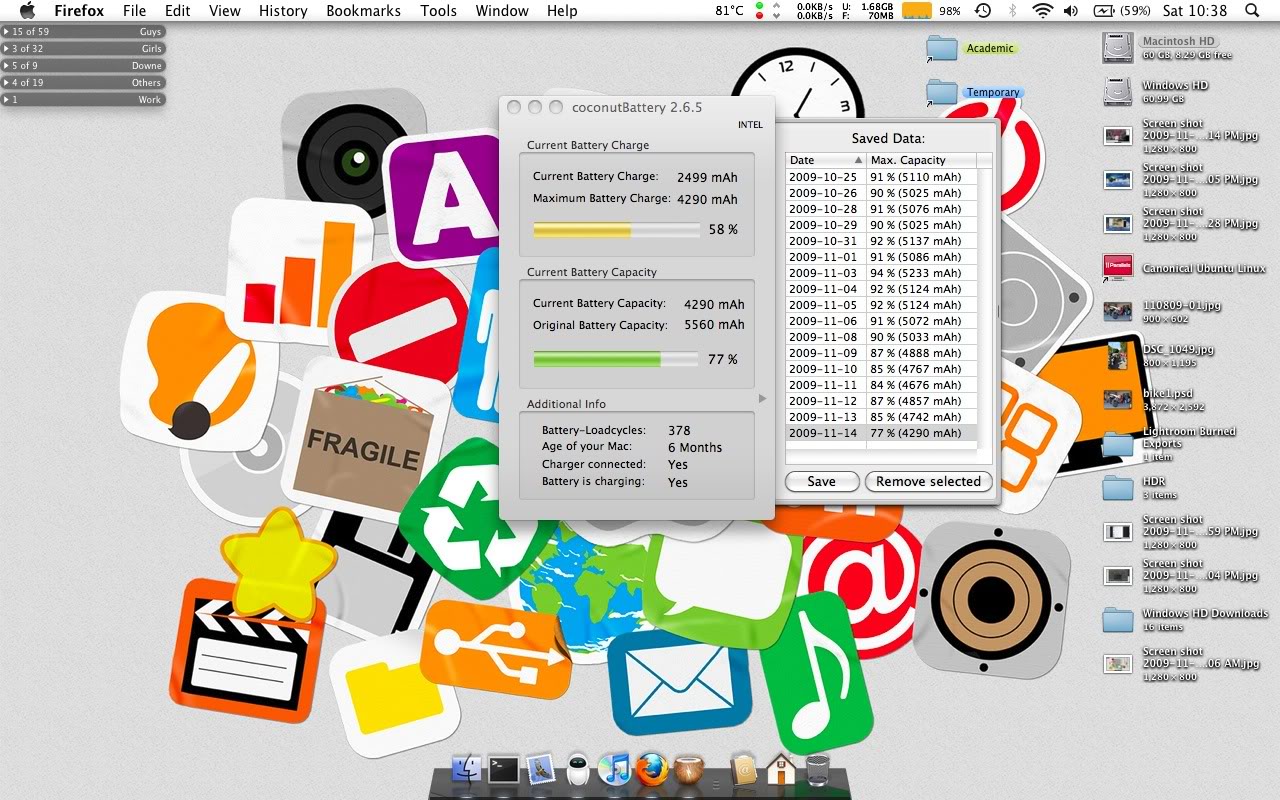Select the 110809-01.jpg thumbnail
The image size is (1280, 800).
1117,311
